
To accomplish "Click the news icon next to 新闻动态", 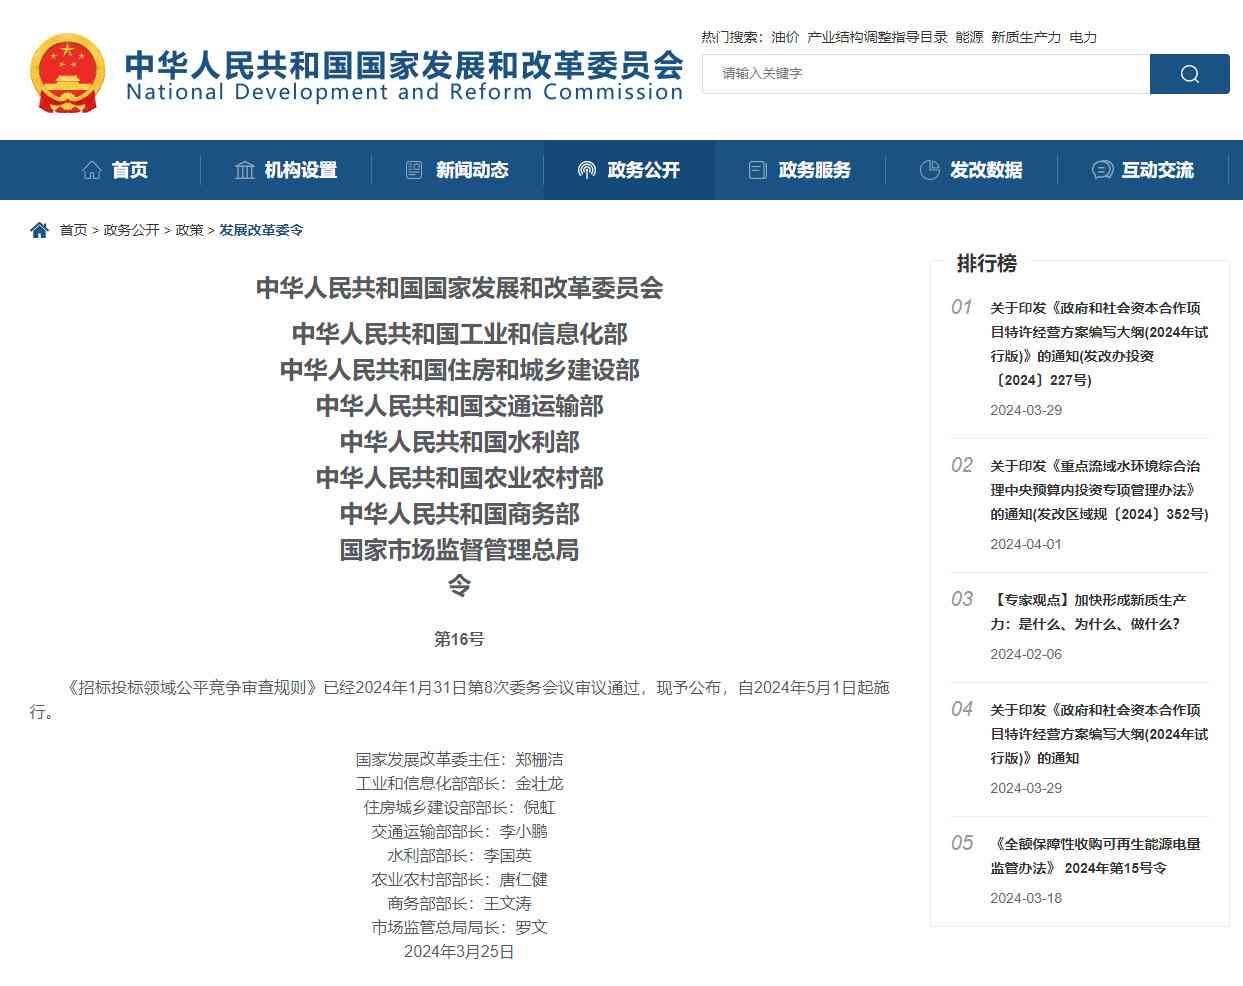I will point(413,170).
